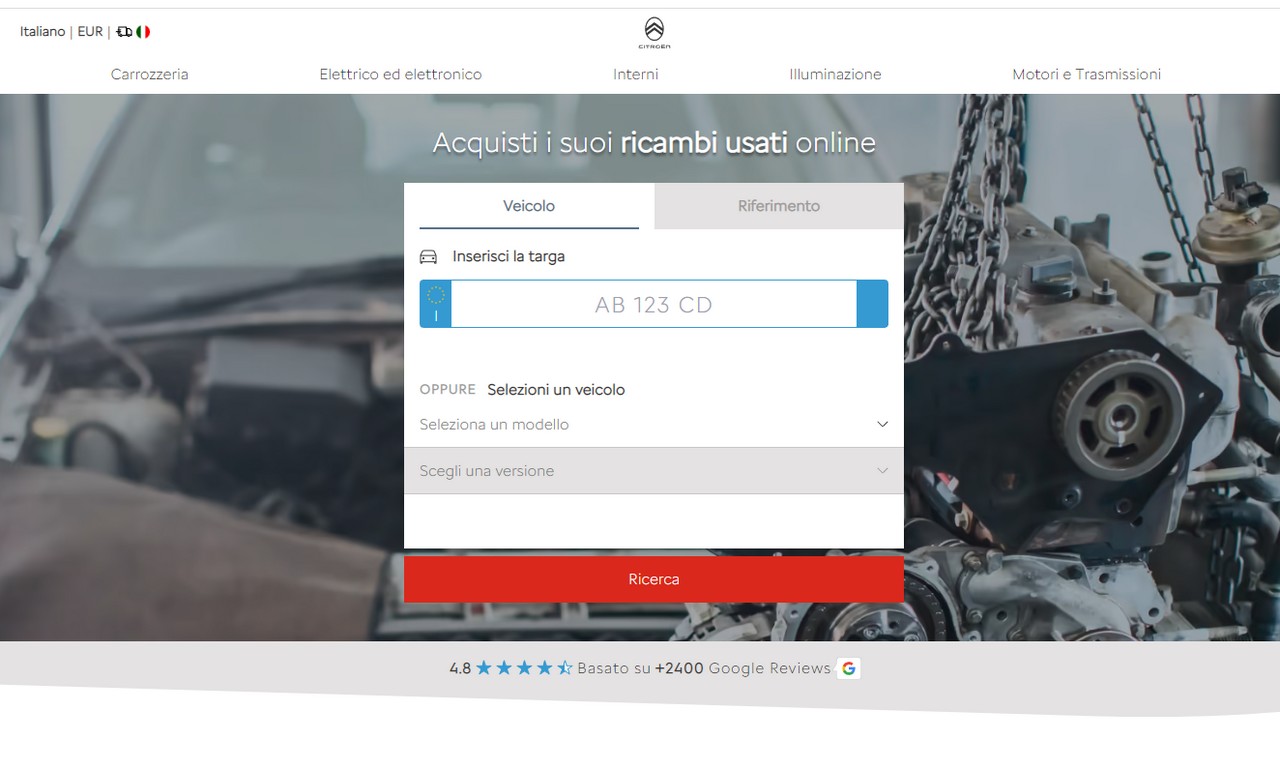This screenshot has width=1280, height=770.
Task: Select the half-filled fifth star icon
Action: 566,667
